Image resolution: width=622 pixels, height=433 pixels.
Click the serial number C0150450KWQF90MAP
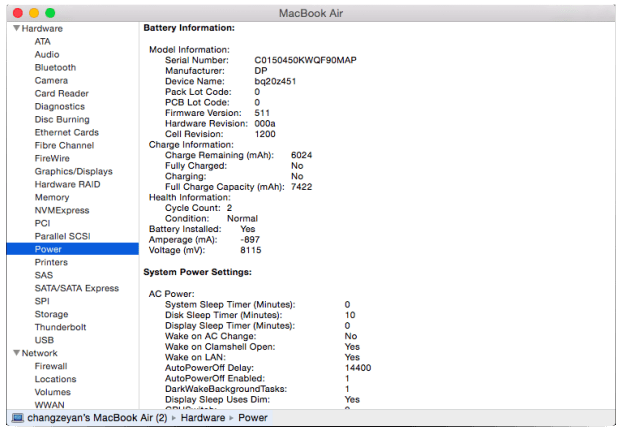click(x=305, y=60)
